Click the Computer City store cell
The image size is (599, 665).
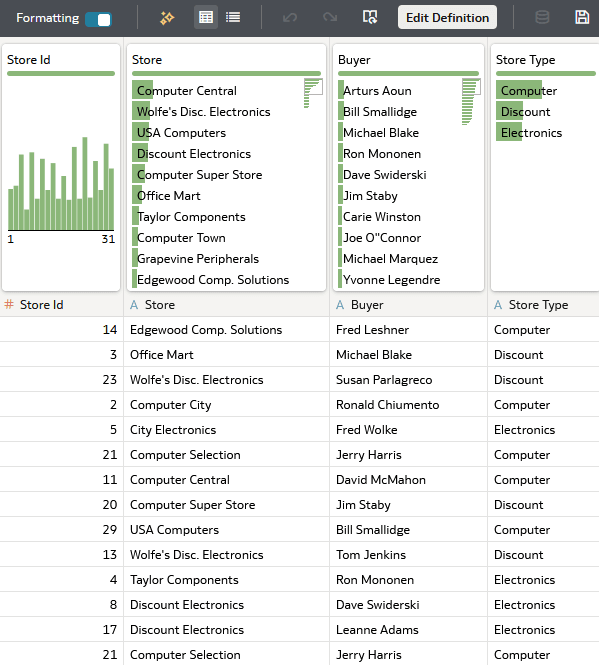tap(227, 405)
